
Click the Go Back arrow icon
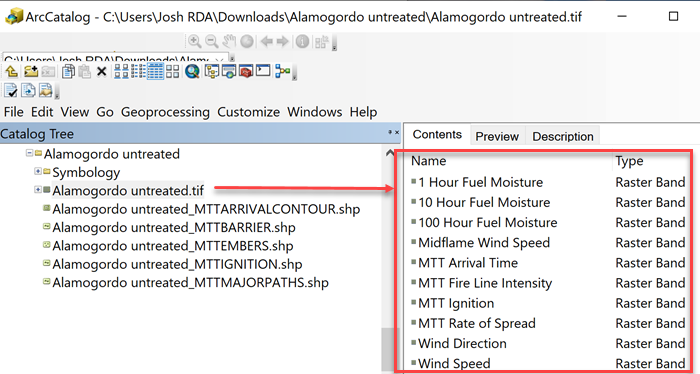click(267, 42)
